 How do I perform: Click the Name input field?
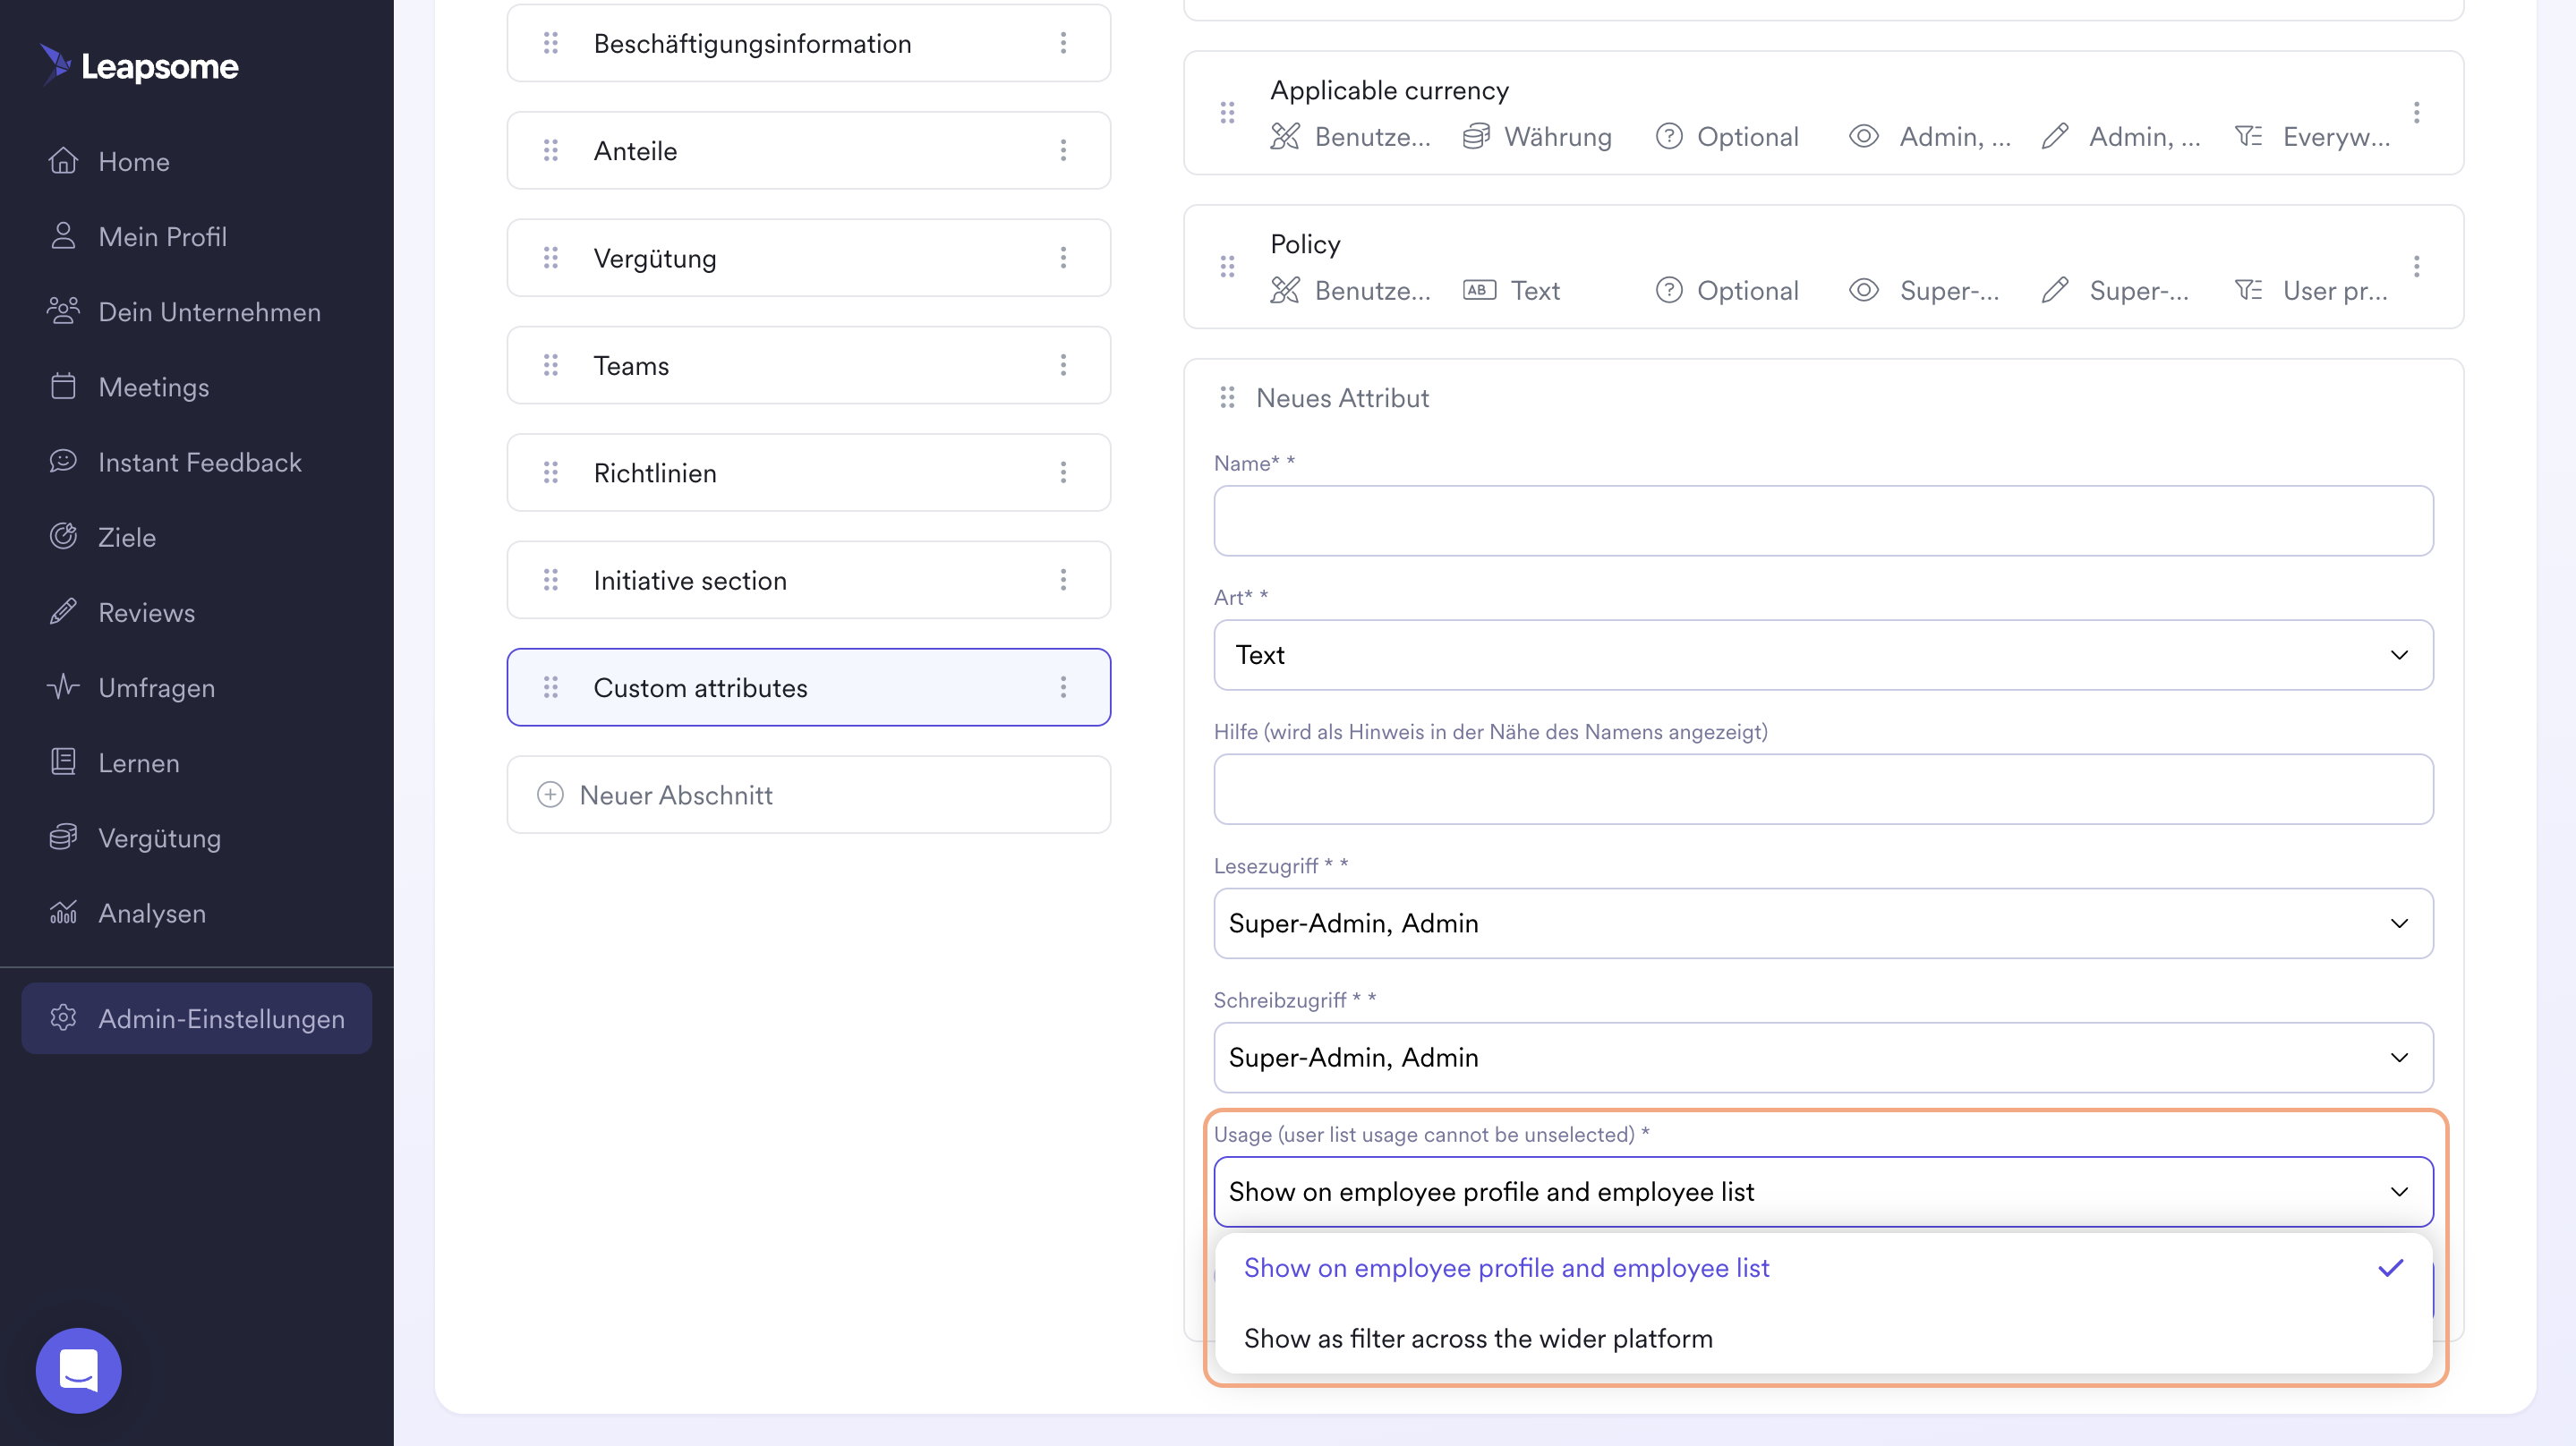pyautogui.click(x=1823, y=520)
